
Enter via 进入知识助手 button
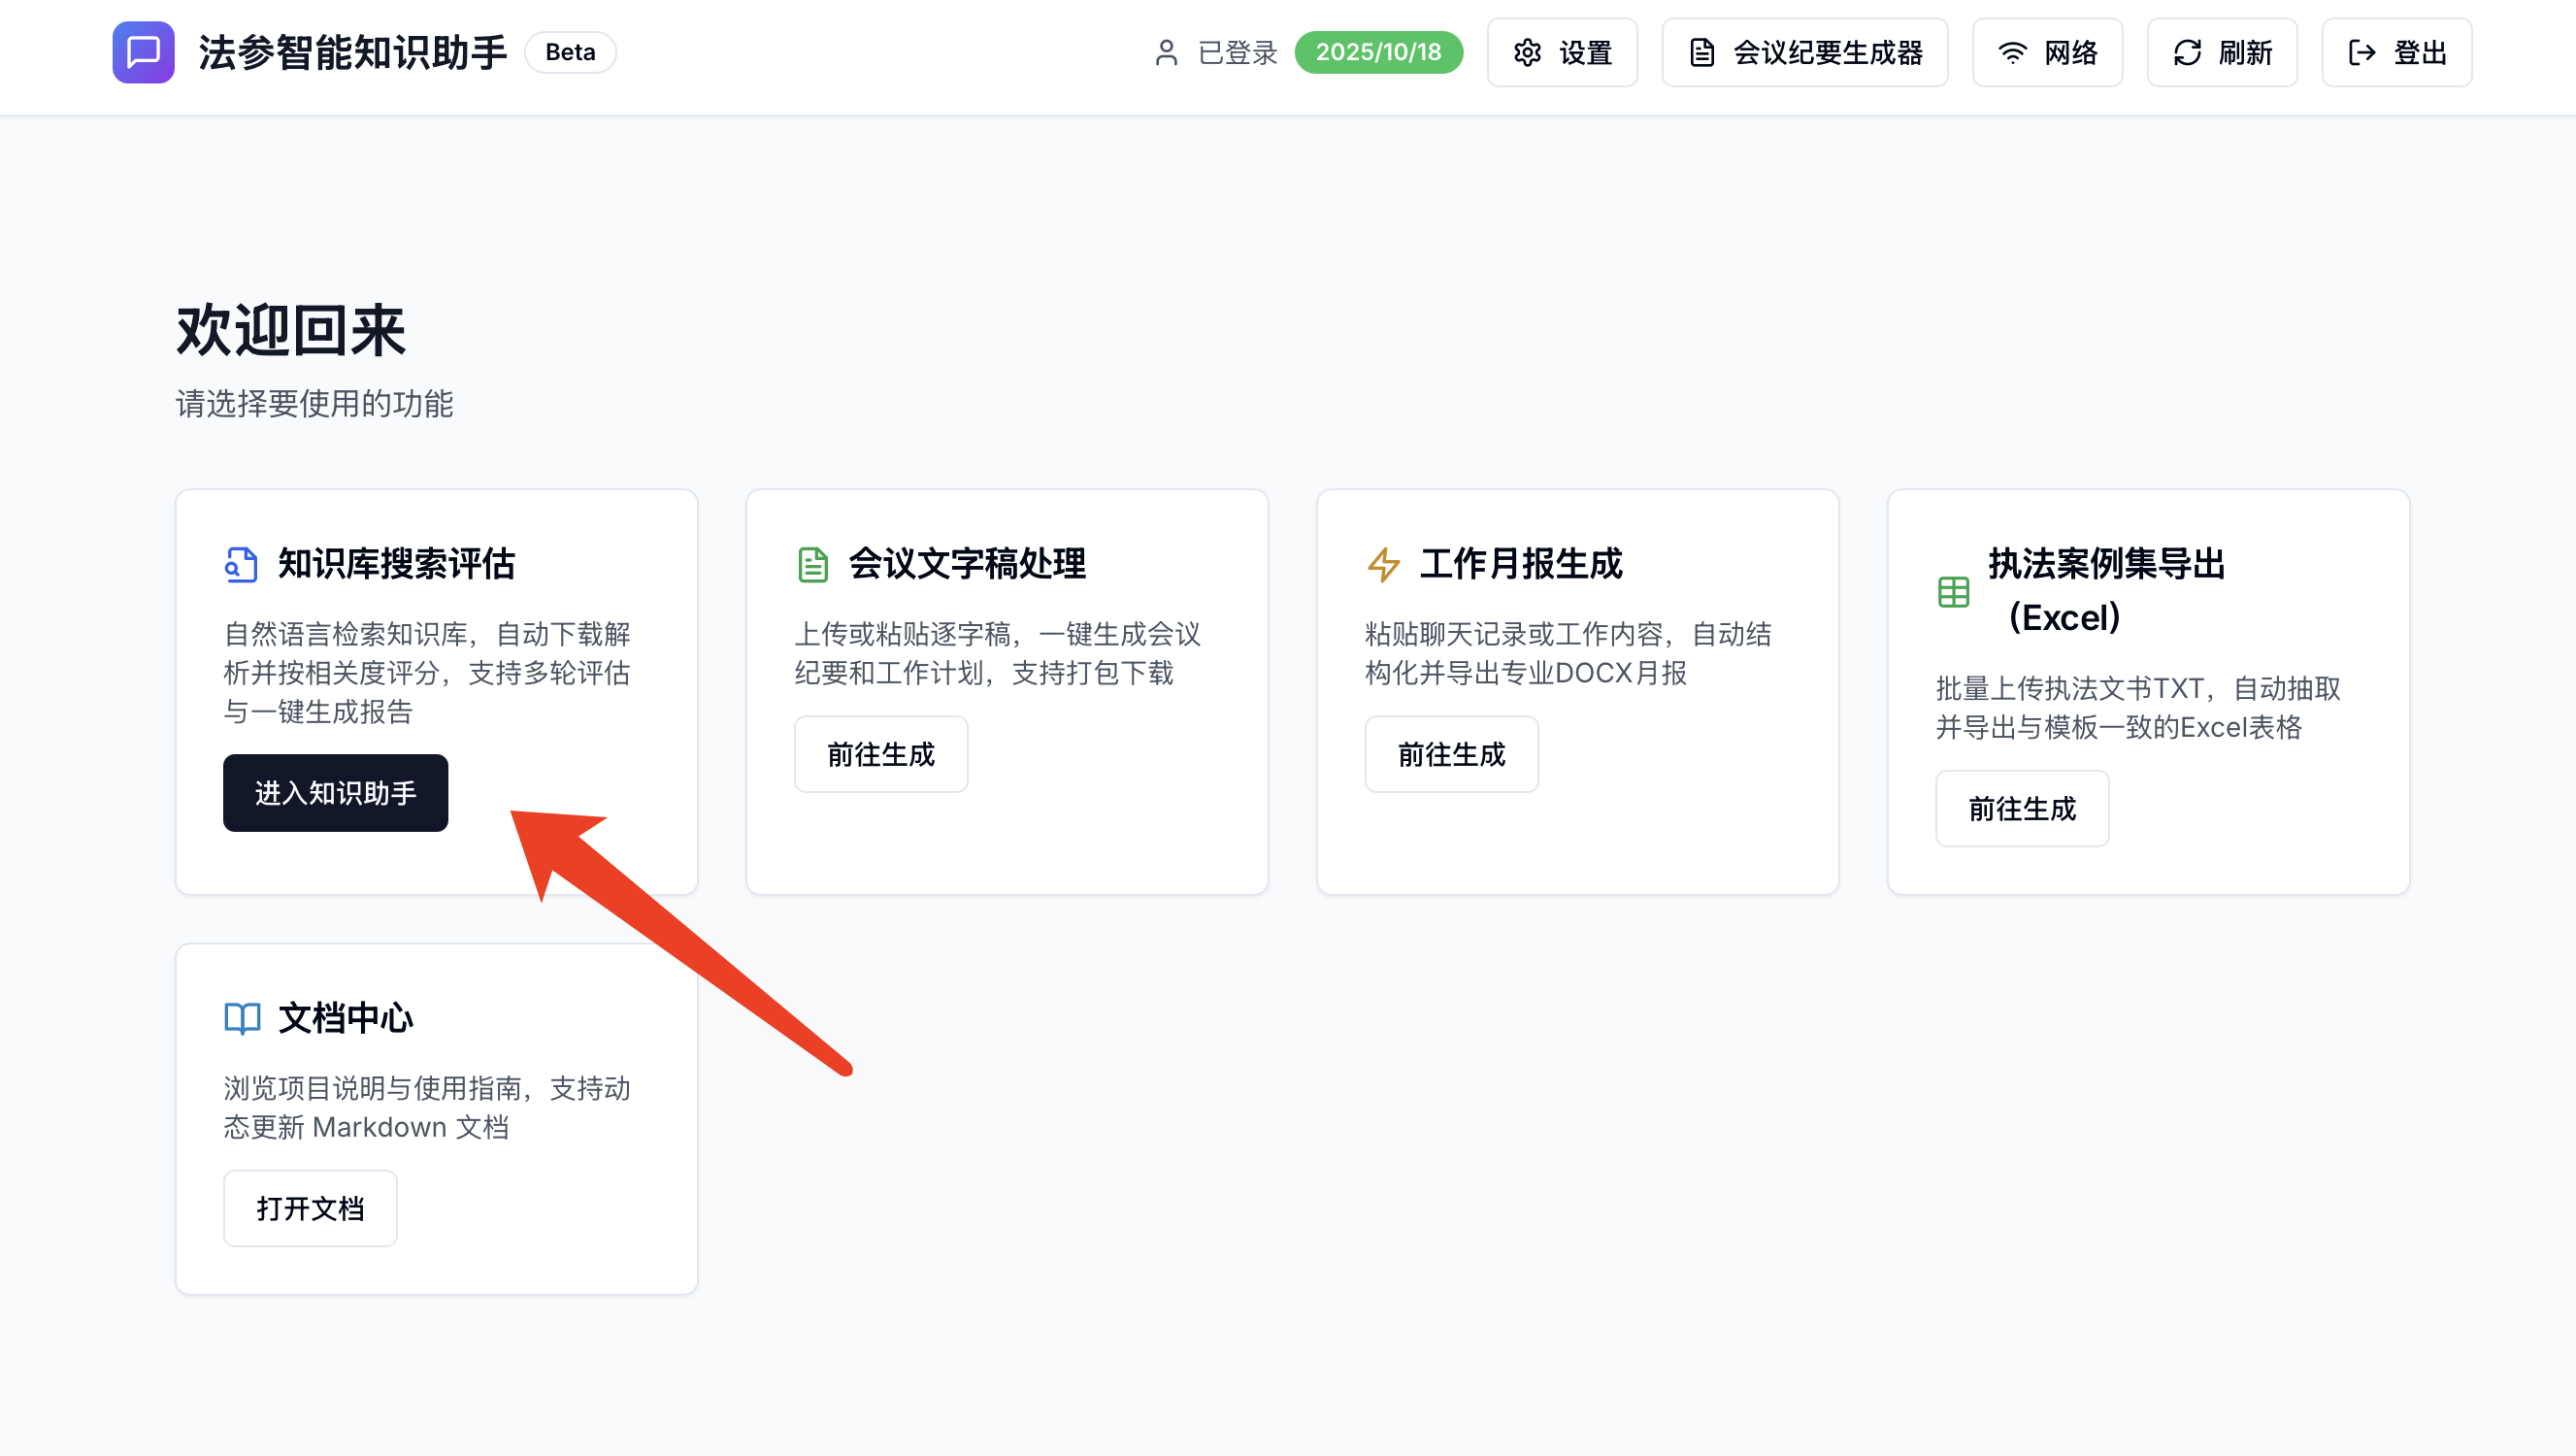point(335,793)
